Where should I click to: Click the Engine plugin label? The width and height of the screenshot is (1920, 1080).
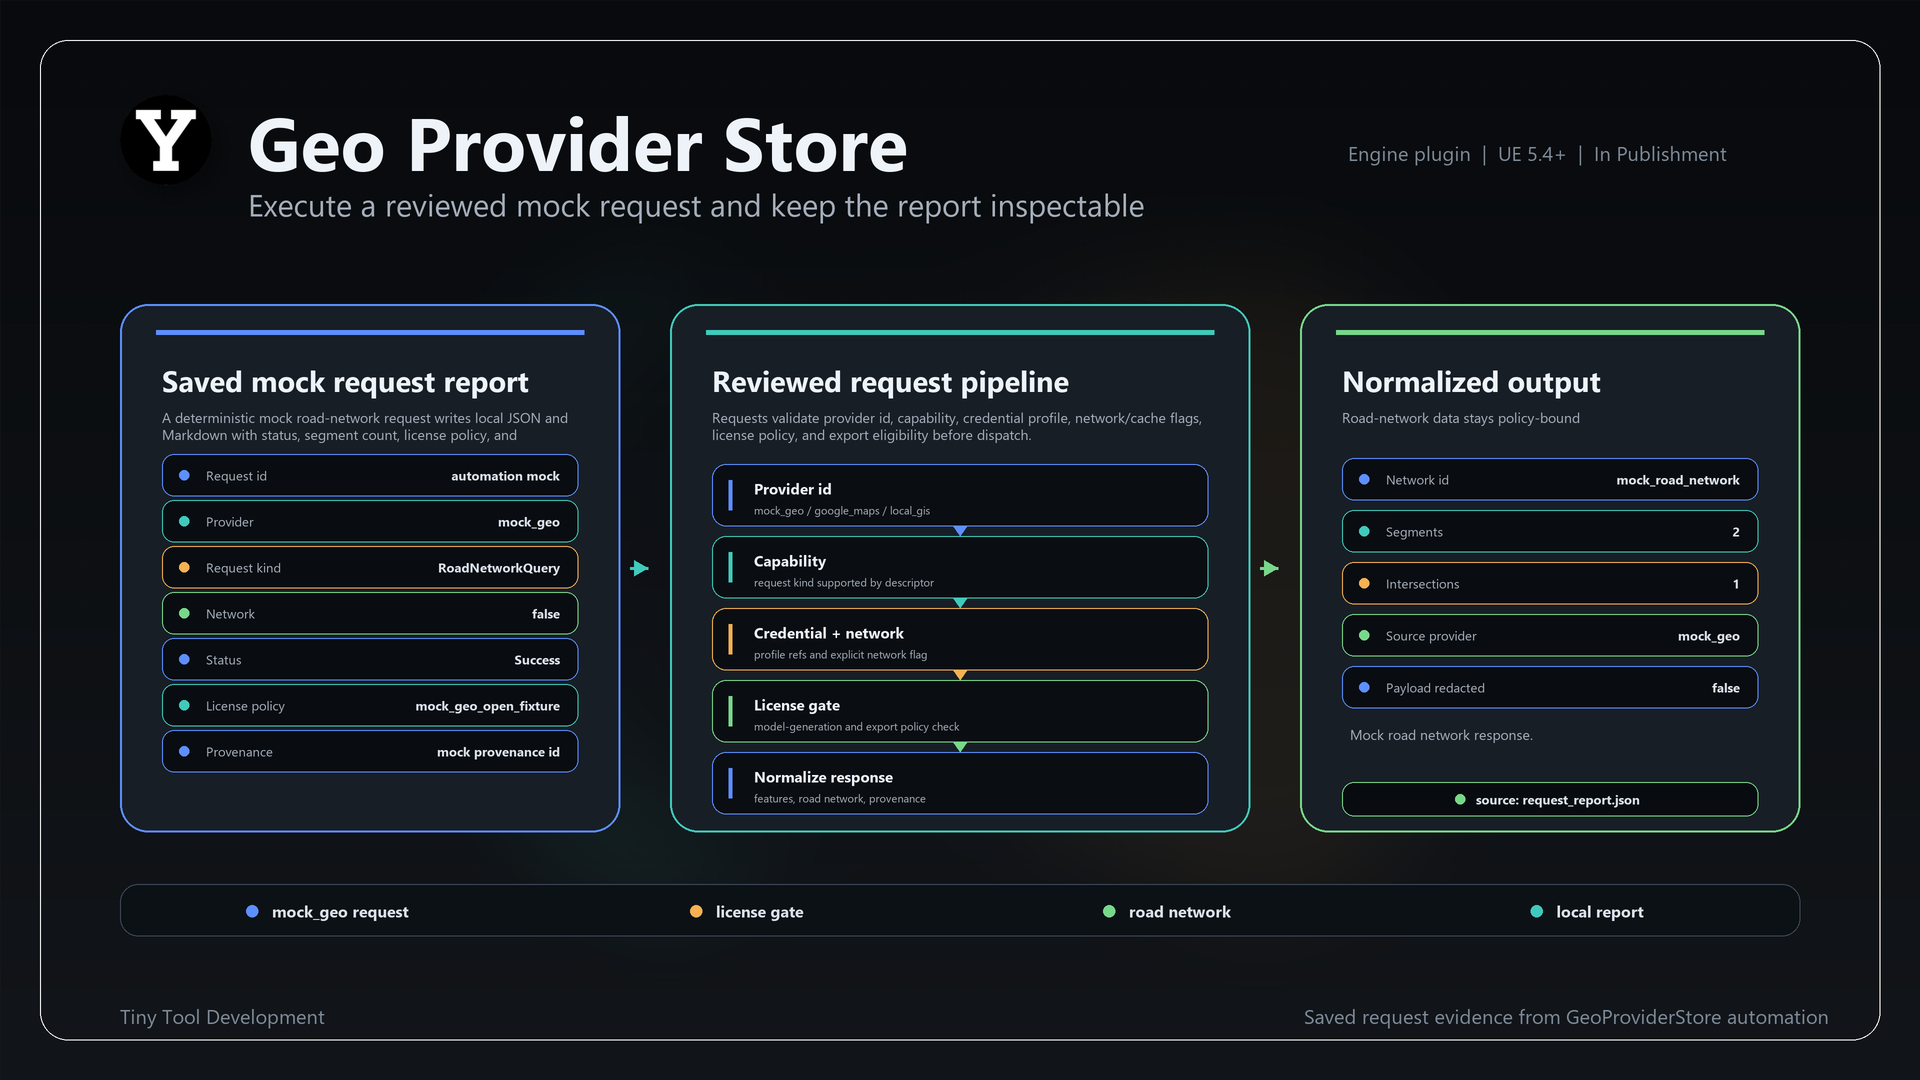1409,155
